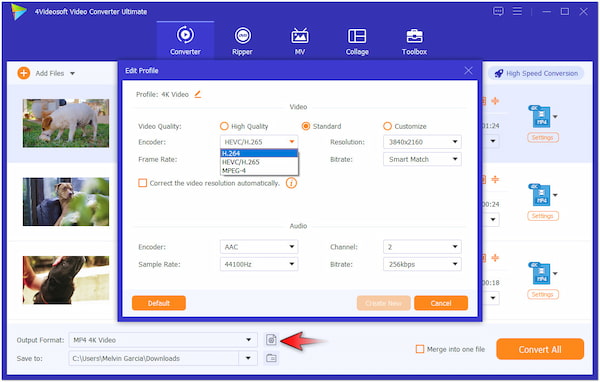Maximize the application window
This screenshot has height=382, width=600.
pyautogui.click(x=564, y=11)
